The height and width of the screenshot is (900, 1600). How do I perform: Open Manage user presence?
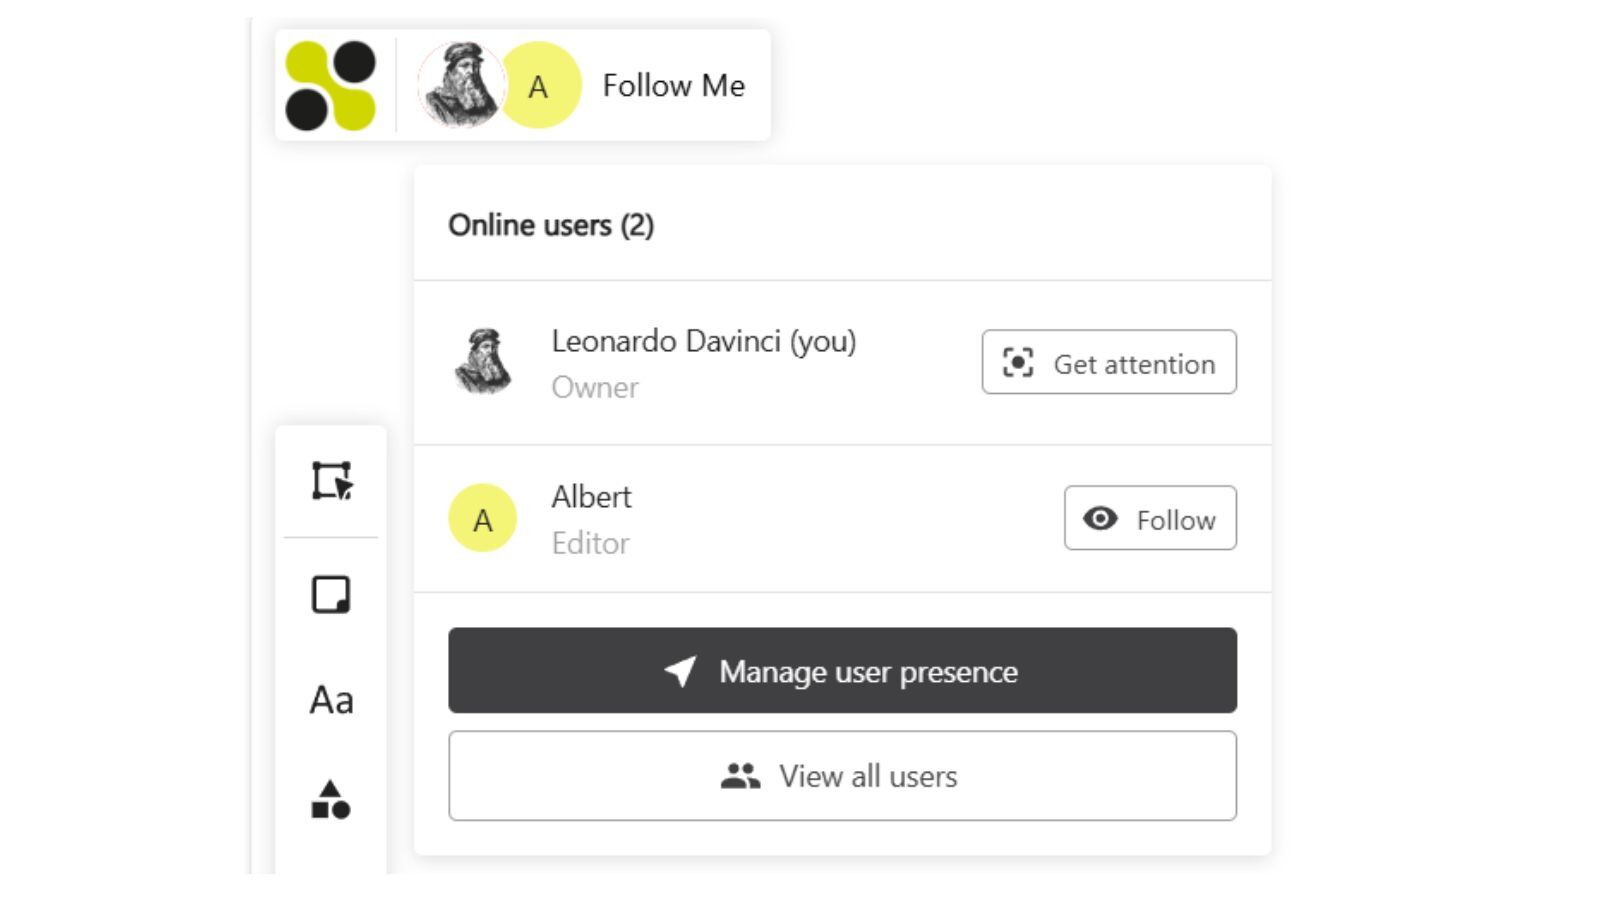pyautogui.click(x=843, y=671)
